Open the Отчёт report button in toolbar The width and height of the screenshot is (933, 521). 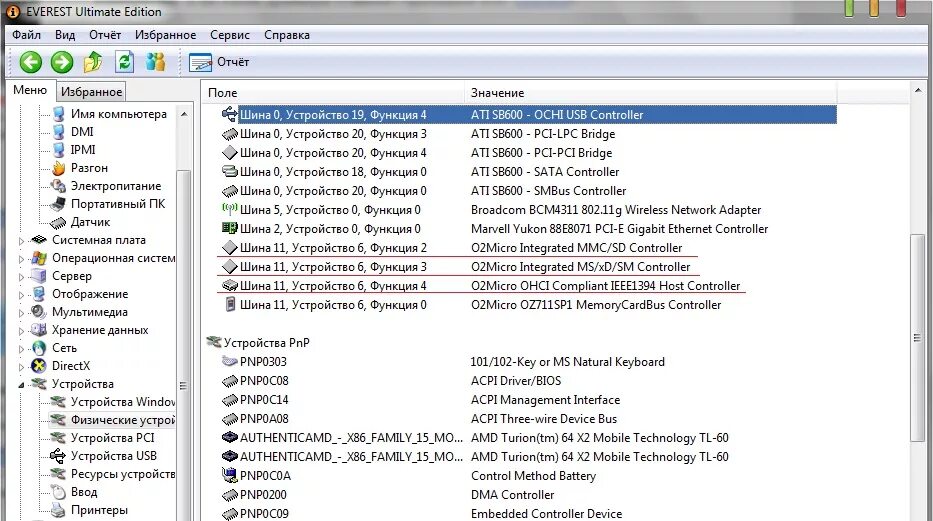[x=219, y=62]
